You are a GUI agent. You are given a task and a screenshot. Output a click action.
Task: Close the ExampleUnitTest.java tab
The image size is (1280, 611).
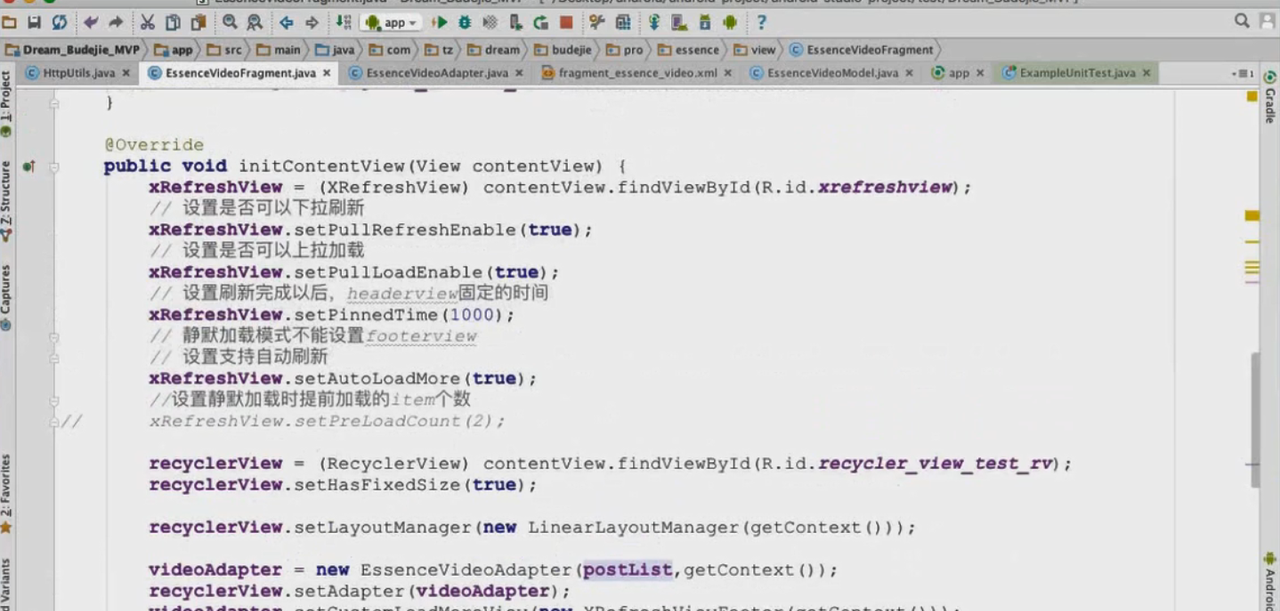click(x=1145, y=73)
